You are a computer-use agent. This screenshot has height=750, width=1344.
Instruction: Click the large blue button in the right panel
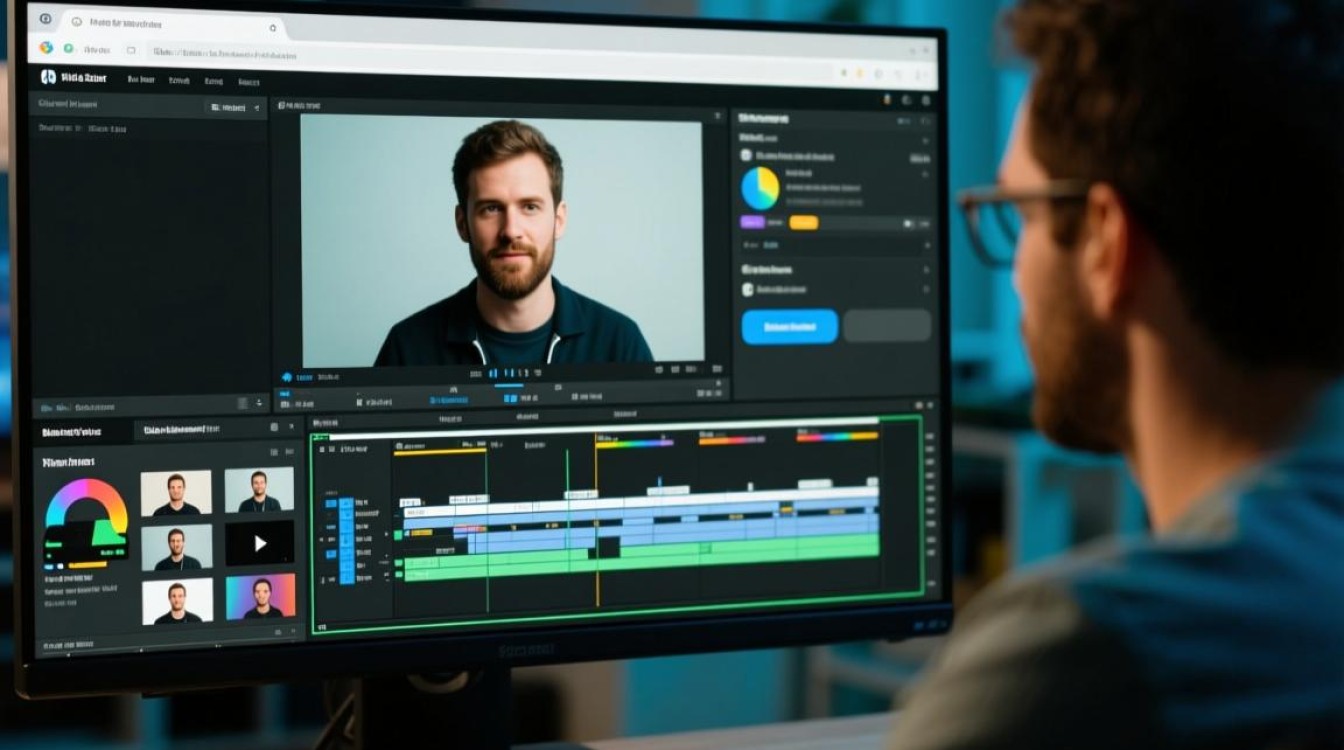click(x=790, y=326)
